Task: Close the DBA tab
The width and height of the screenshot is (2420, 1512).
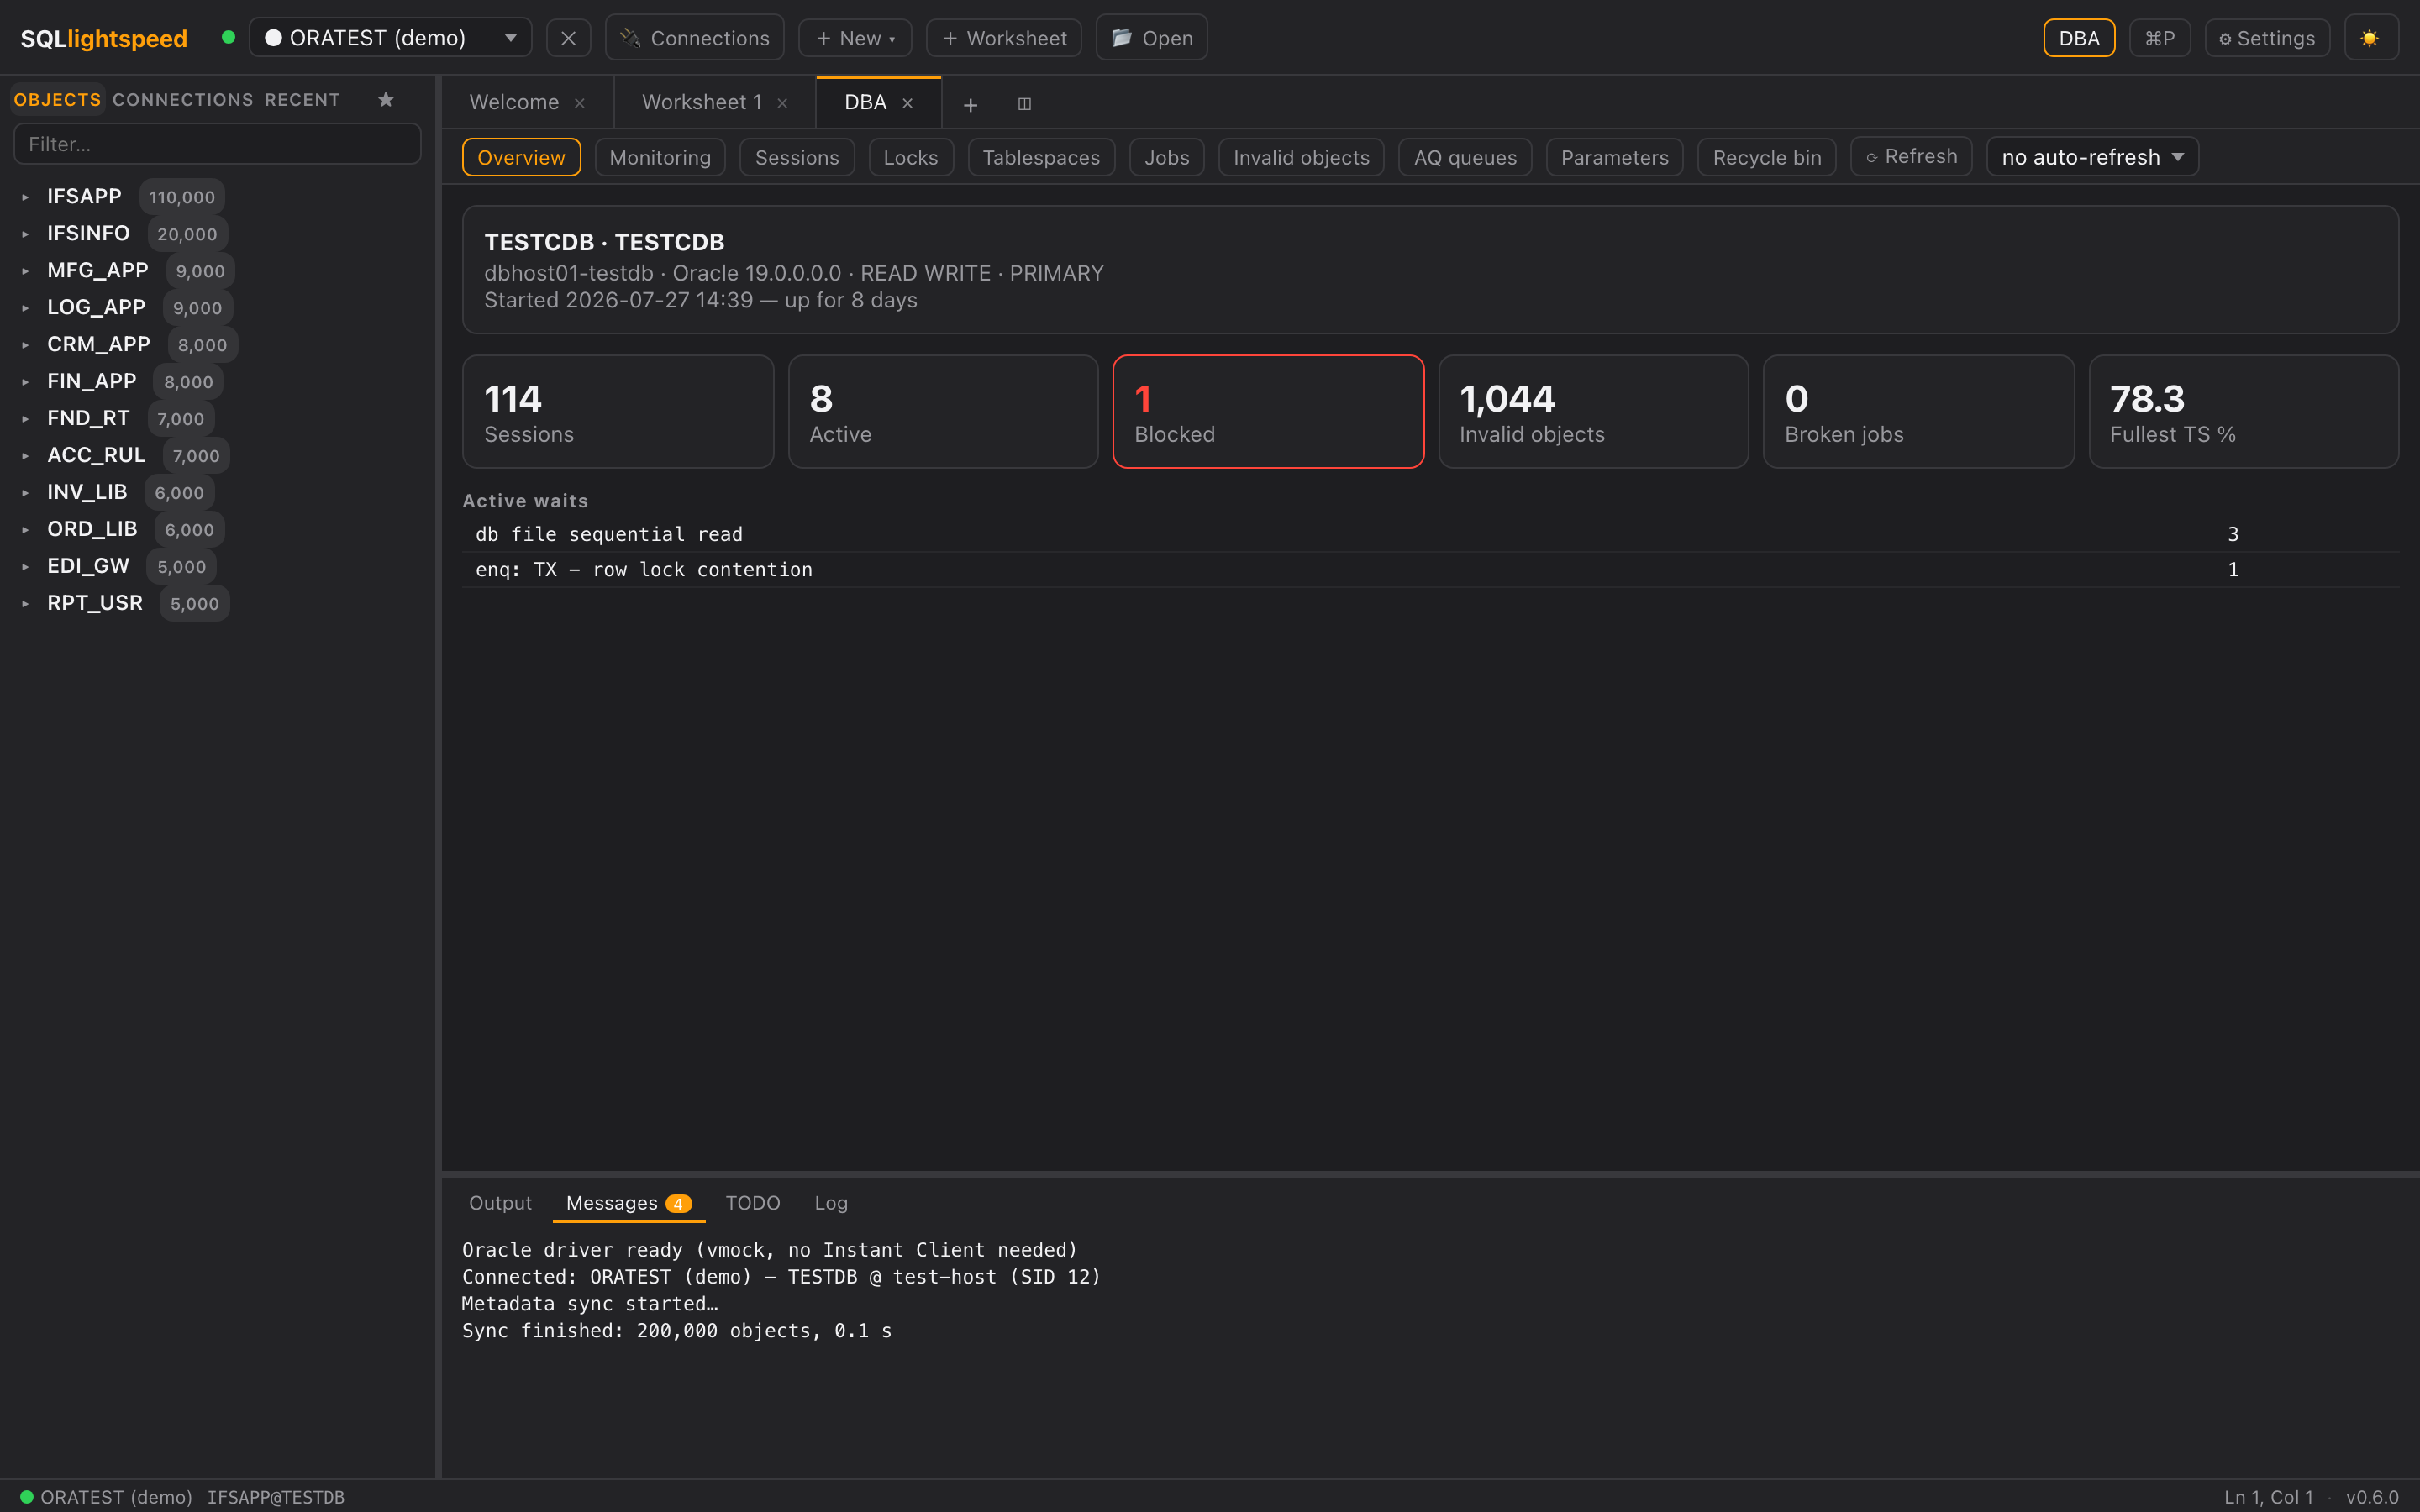Action: coord(908,103)
